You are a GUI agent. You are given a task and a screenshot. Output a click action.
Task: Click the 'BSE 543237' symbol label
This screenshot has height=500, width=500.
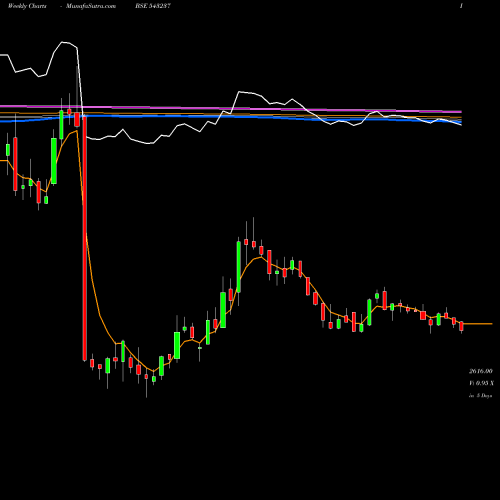click(153, 6)
